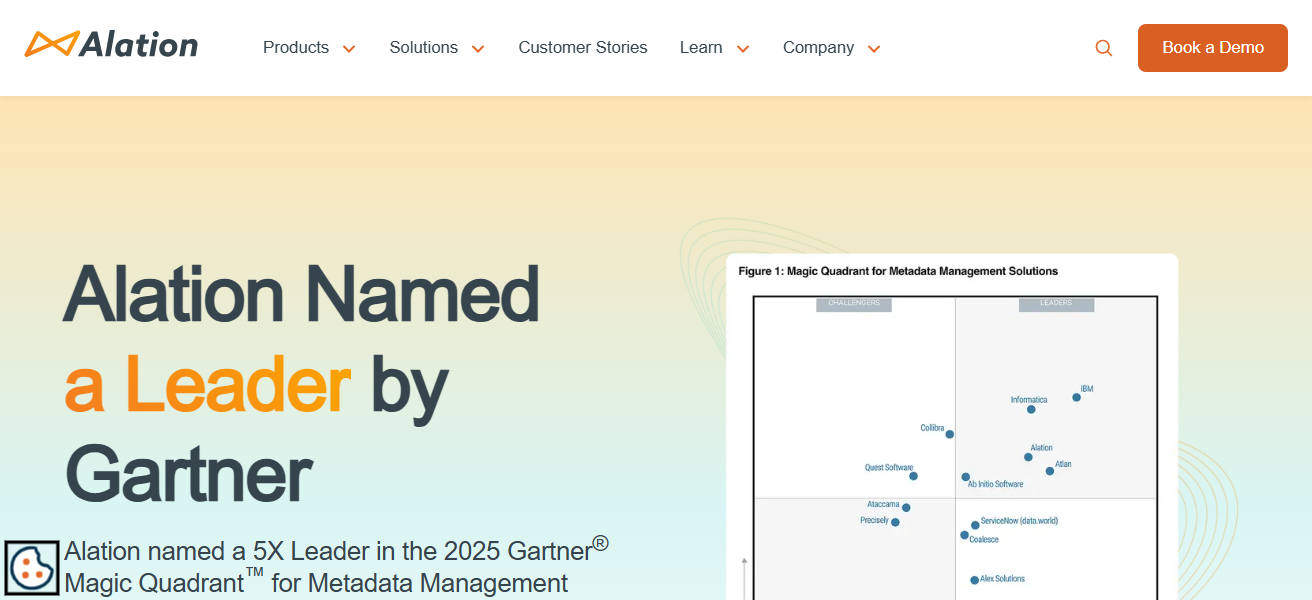Viewport: 1312px width, 600px height.
Task: Expand the Learn chevron arrow
Action: (743, 49)
